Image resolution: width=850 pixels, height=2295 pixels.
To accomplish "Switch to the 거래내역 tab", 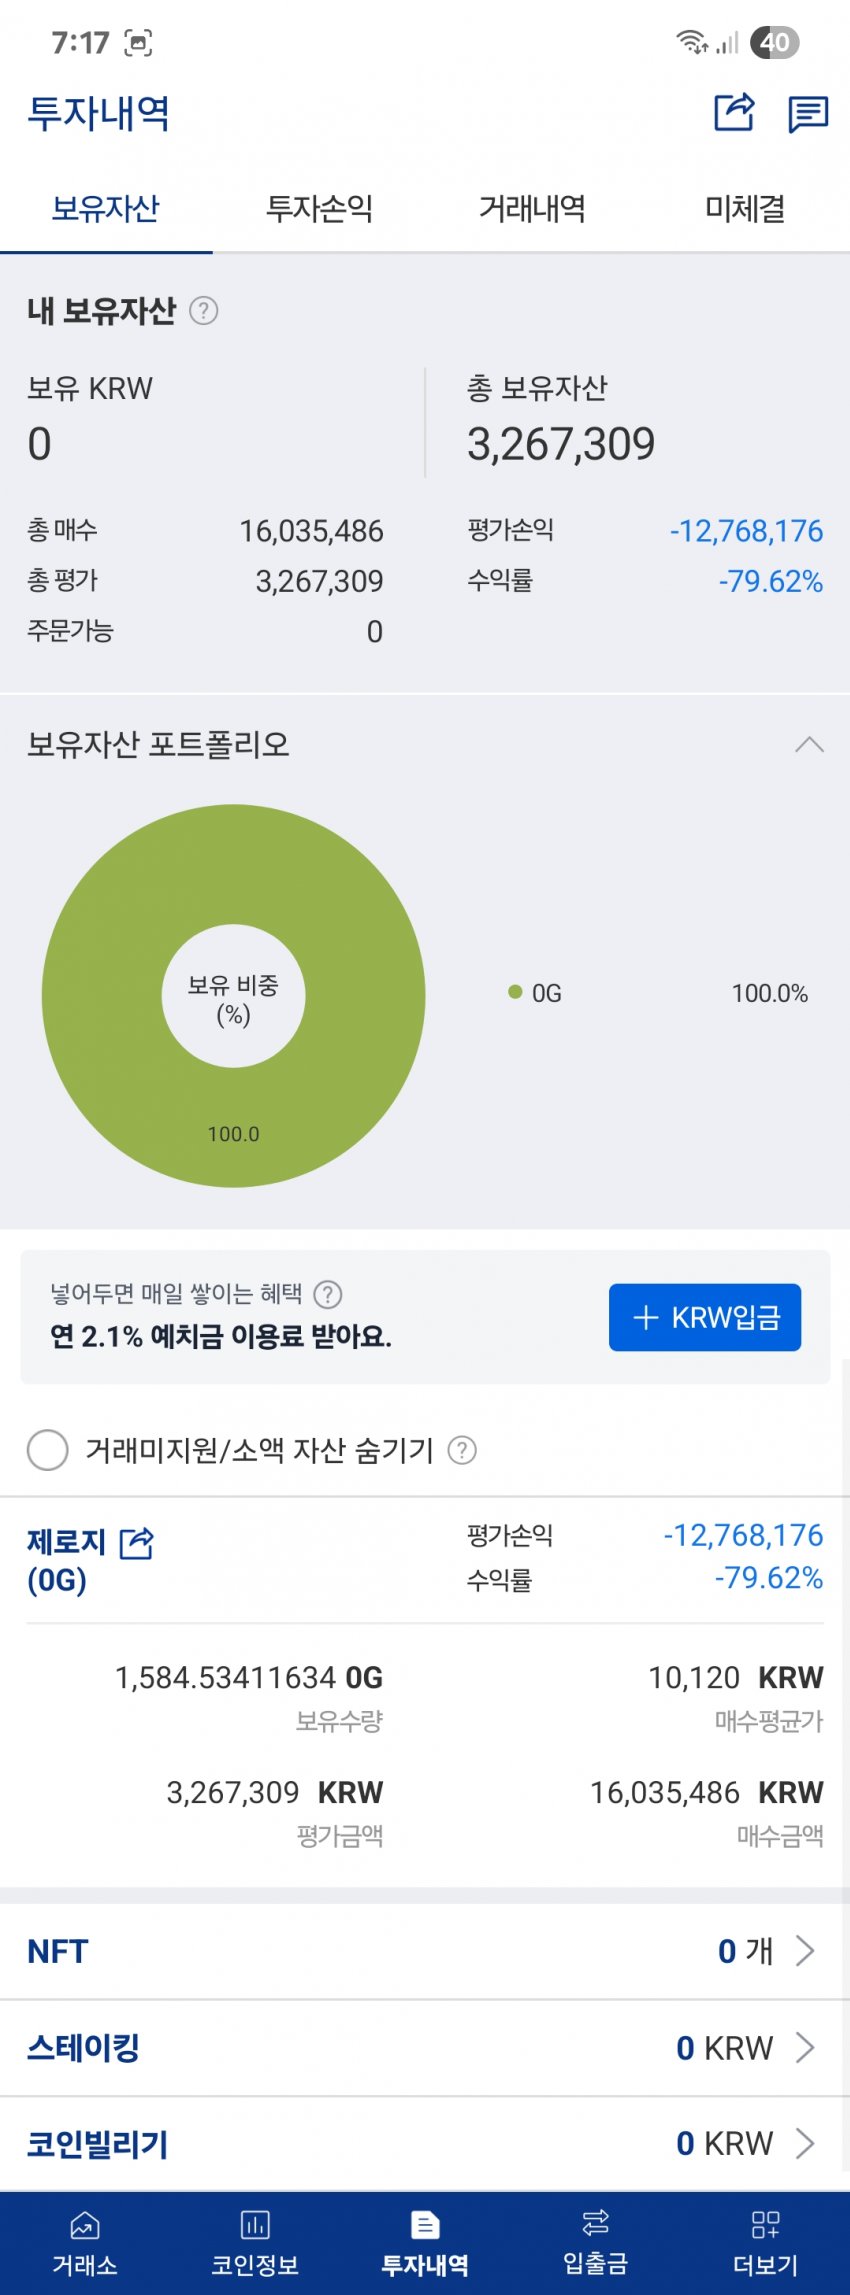I will 532,209.
